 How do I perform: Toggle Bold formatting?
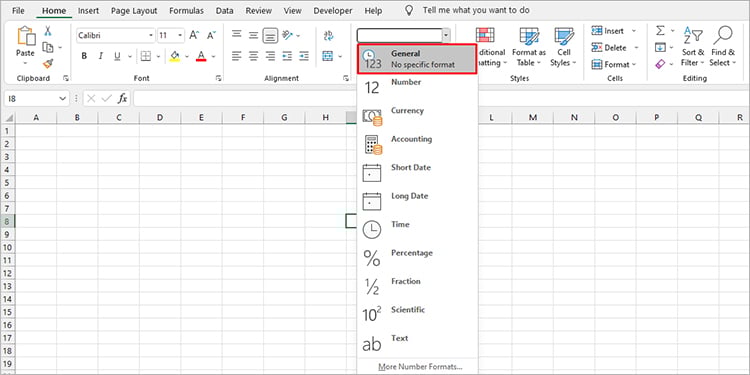[84, 56]
